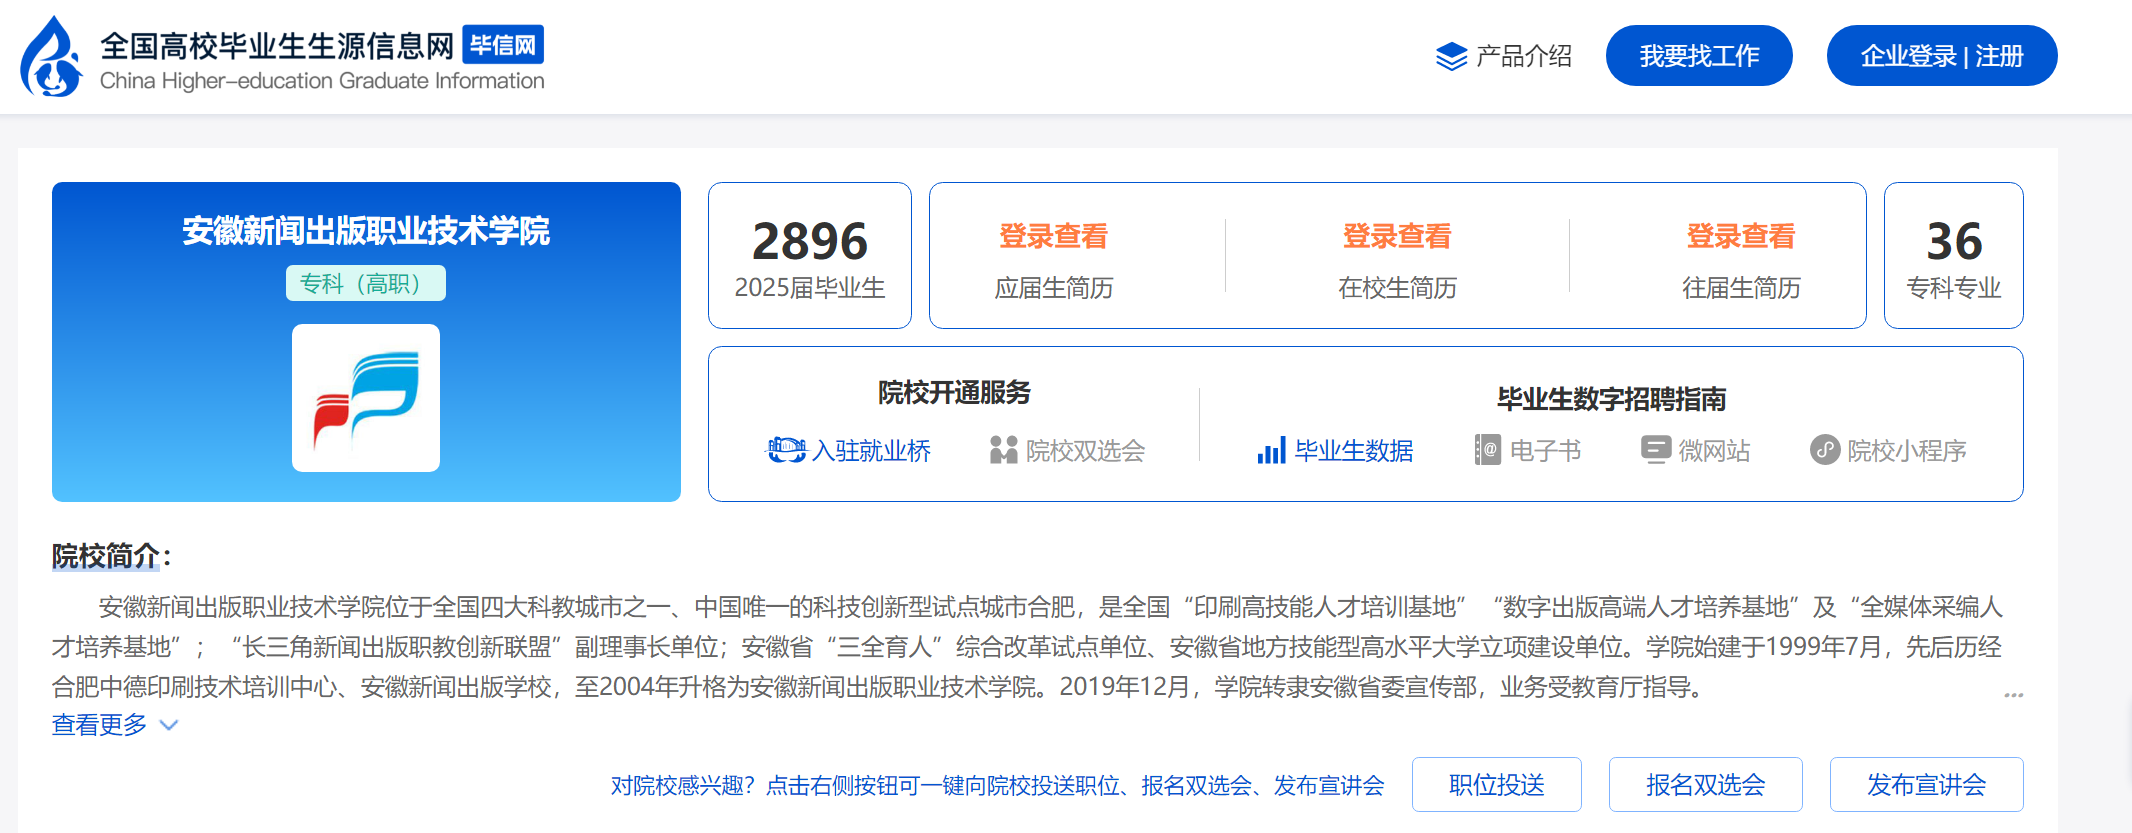This screenshot has height=833, width=2132.
Task: Click the 安徽新闻出版职业技术学院 title
Action: pos(366,231)
